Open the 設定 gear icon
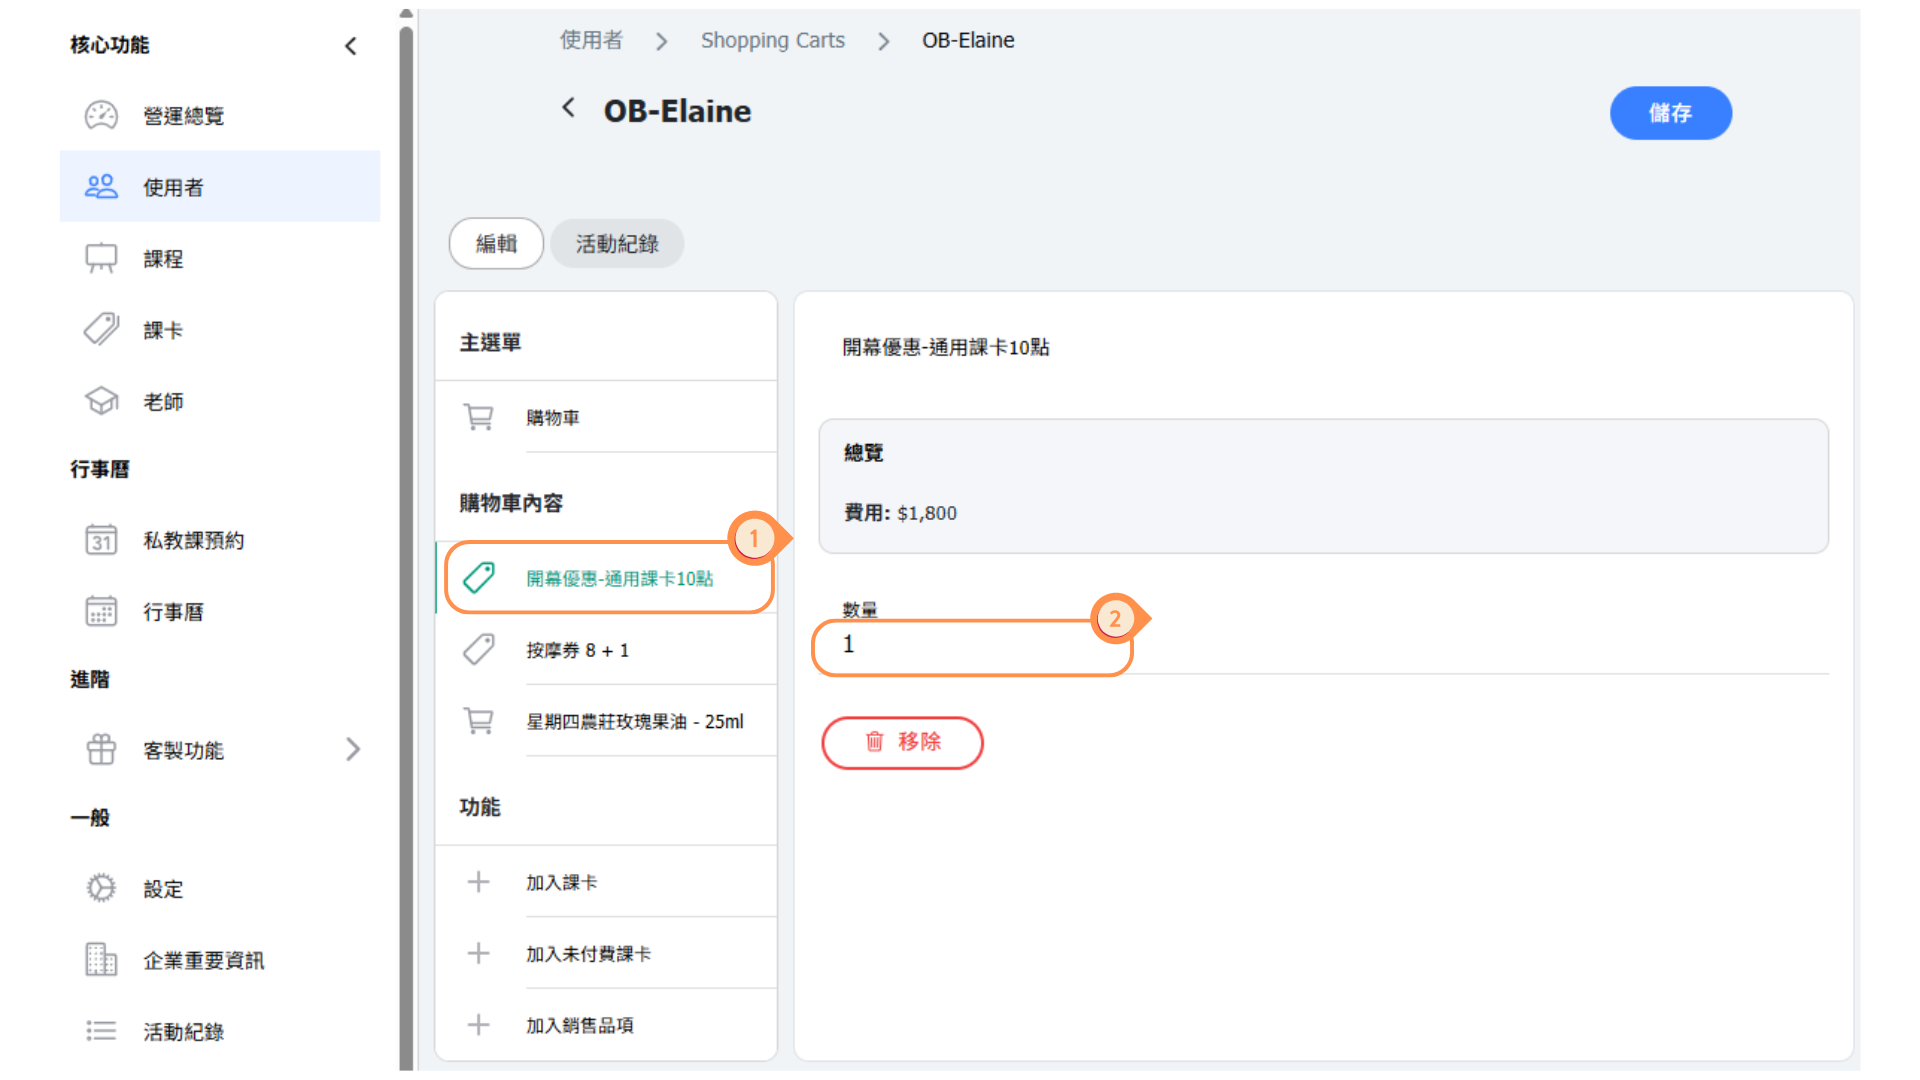The image size is (1920, 1080). click(x=101, y=889)
